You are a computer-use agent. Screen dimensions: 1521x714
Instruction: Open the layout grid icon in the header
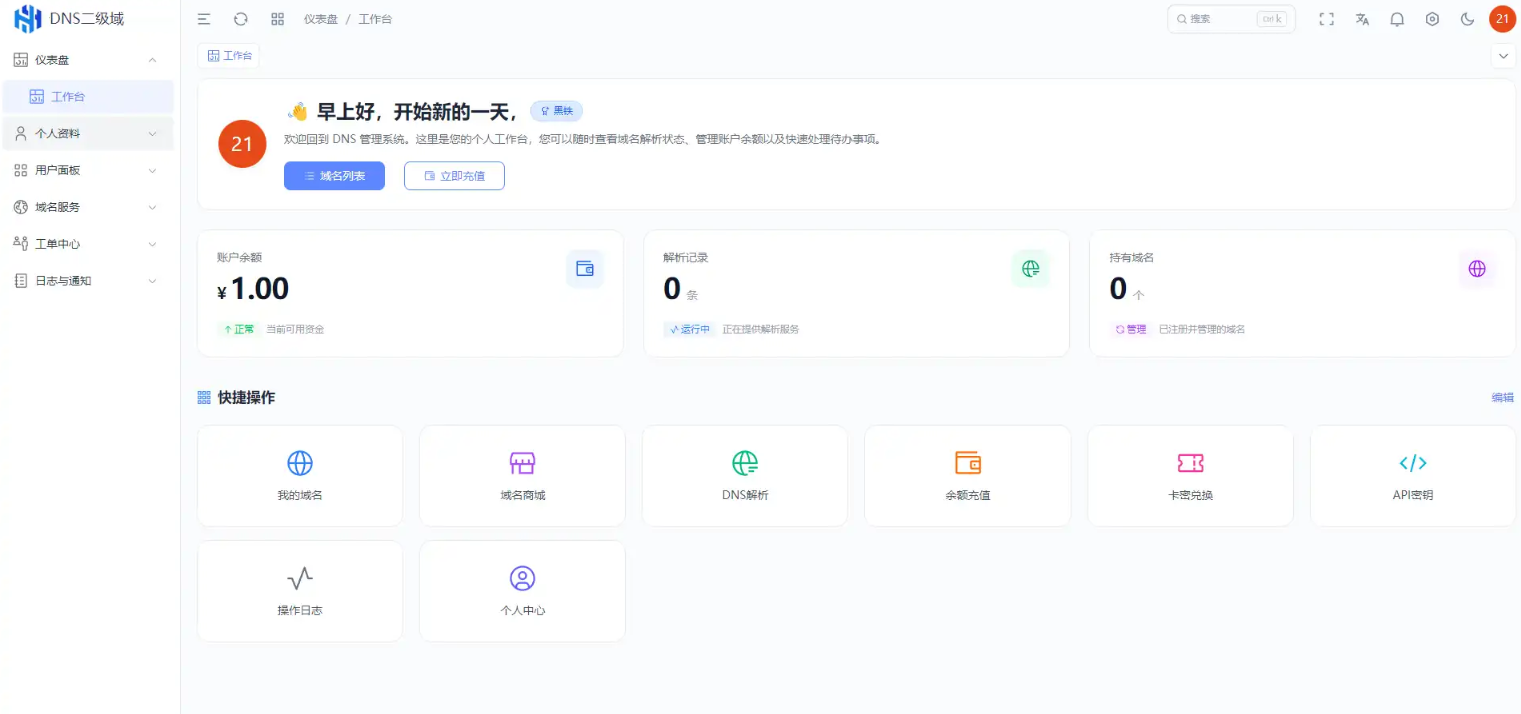pyautogui.click(x=277, y=18)
